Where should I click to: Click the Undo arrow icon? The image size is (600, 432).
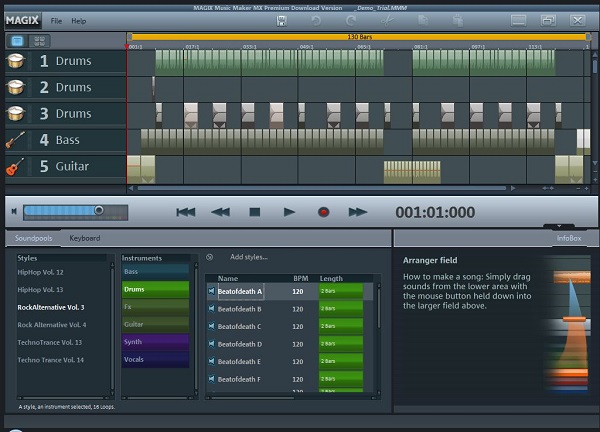pos(317,20)
